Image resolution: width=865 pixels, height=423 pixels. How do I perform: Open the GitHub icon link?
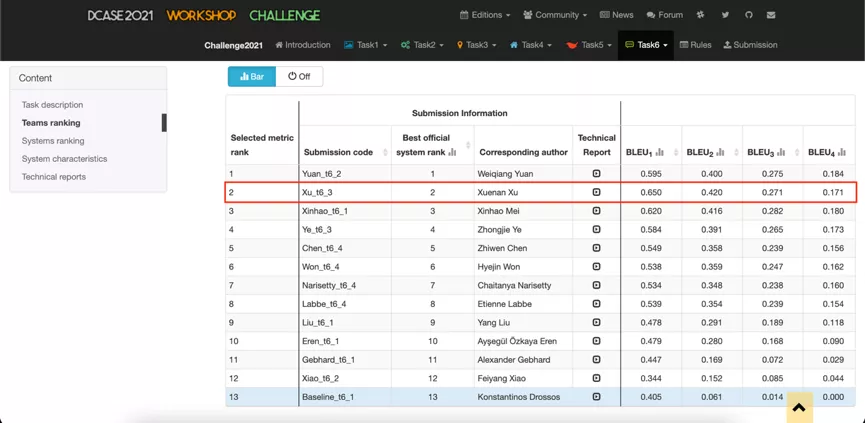[748, 15]
